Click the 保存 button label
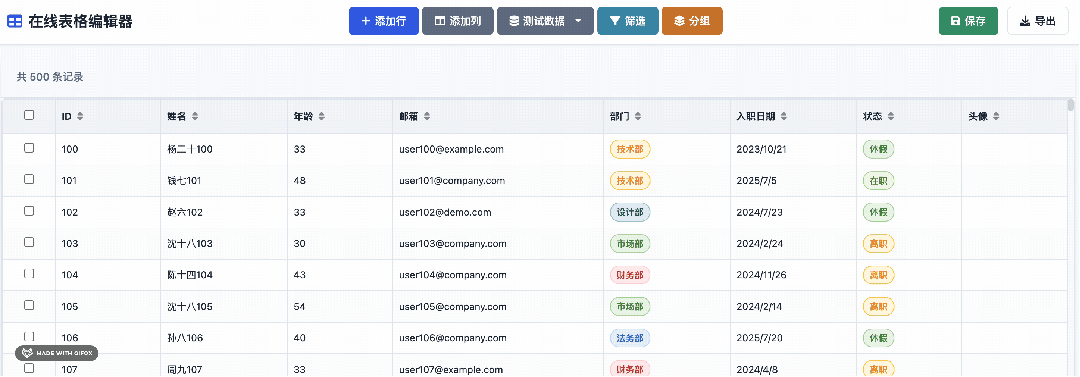Screen dimensions: 1080x377 (975, 21)
